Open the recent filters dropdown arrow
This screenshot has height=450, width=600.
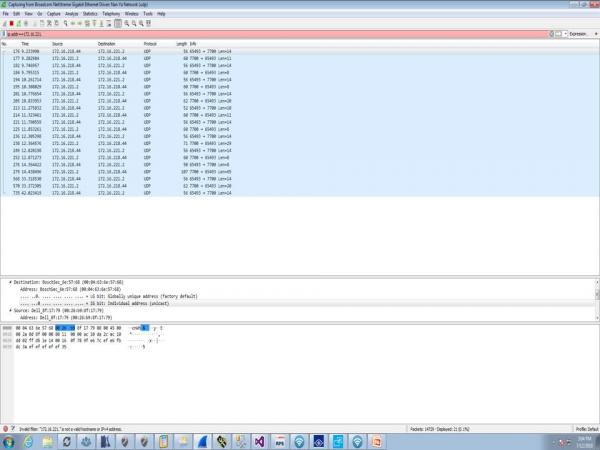[565, 34]
